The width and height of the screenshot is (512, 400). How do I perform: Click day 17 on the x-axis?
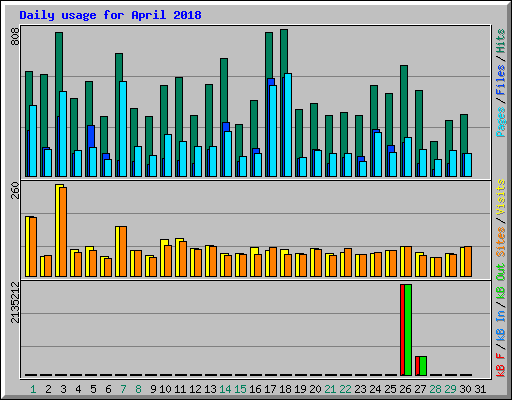(270, 389)
